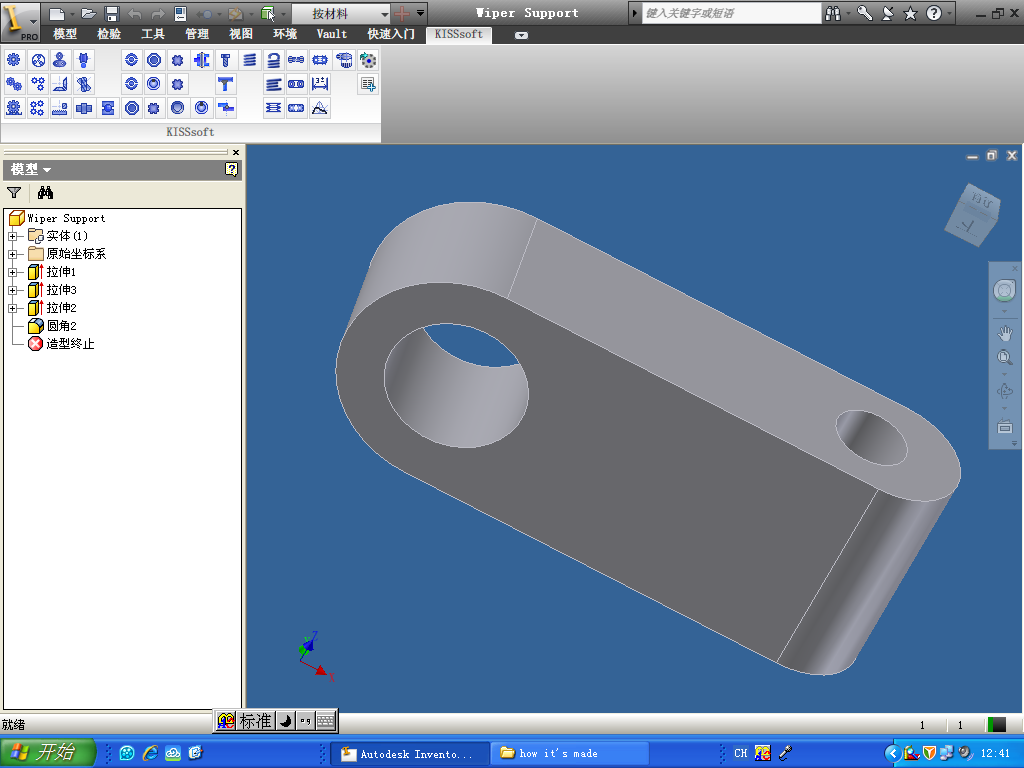Switch to the 模型 ribbon tab
The width and height of the screenshot is (1024, 768).
point(65,34)
